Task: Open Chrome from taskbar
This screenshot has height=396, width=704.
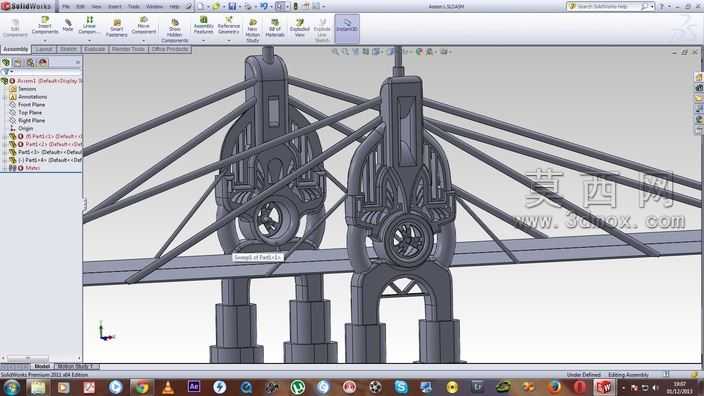Action: point(141,387)
